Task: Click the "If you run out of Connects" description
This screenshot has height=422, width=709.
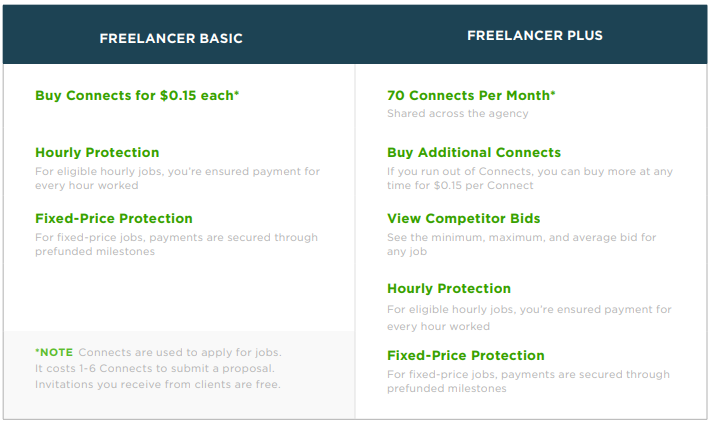Action: click(x=529, y=179)
